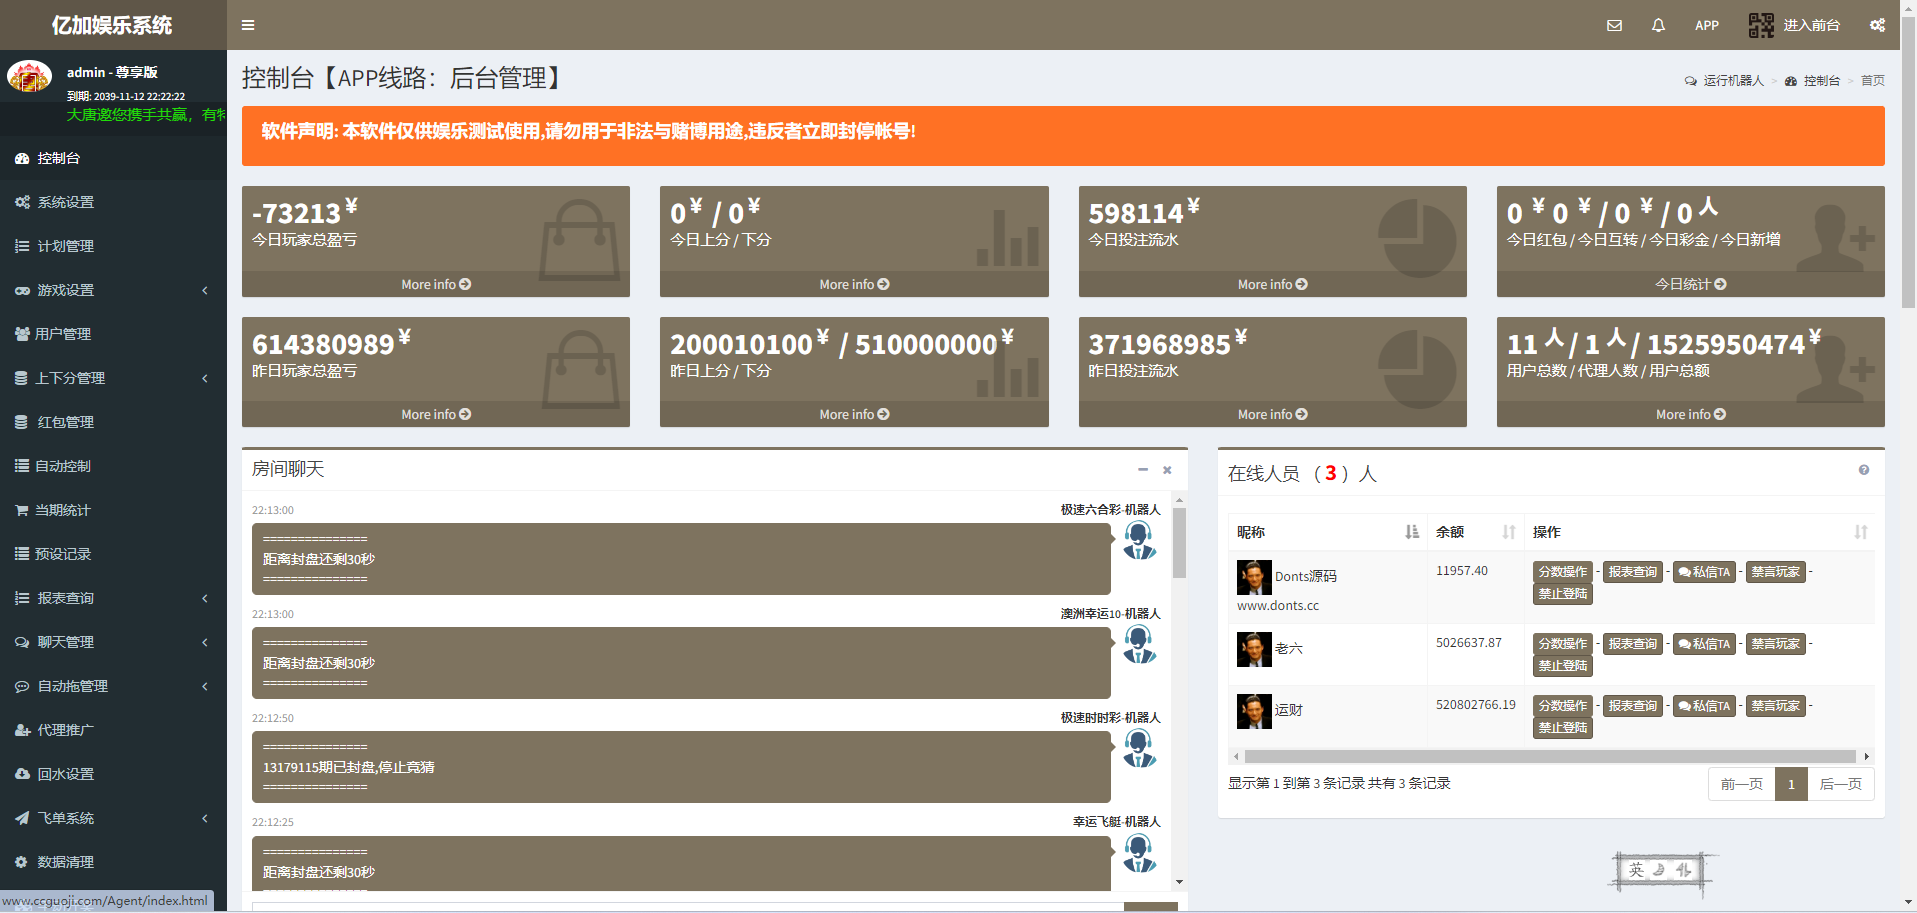Click the admin avatar image
The width and height of the screenshot is (1917, 913).
point(30,77)
